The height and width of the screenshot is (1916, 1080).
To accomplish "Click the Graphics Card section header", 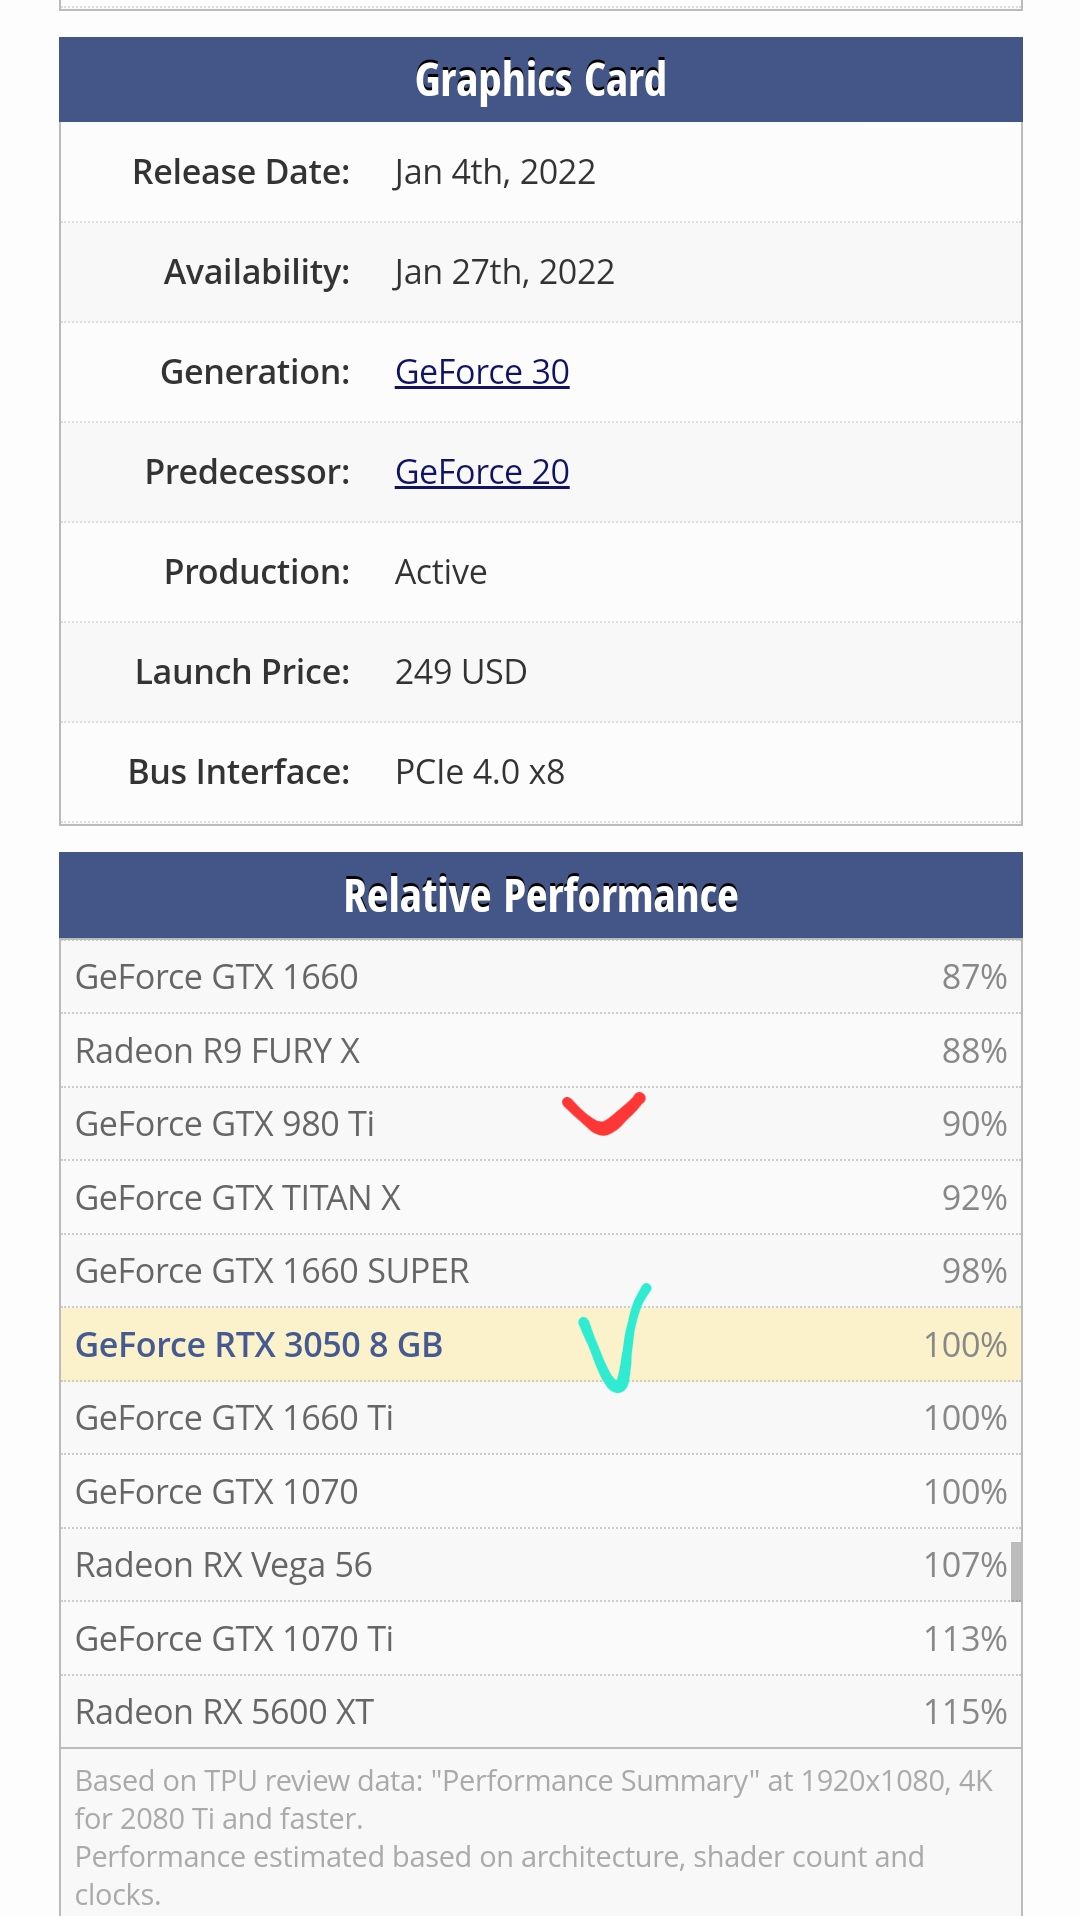I will (x=540, y=80).
